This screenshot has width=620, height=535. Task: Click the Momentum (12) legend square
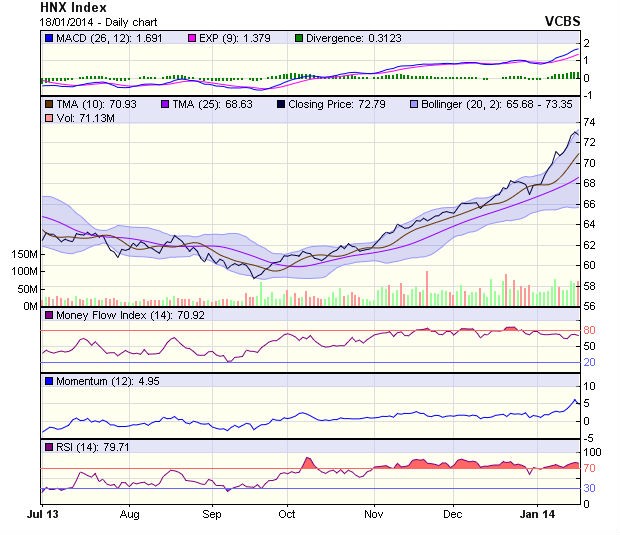(48, 381)
